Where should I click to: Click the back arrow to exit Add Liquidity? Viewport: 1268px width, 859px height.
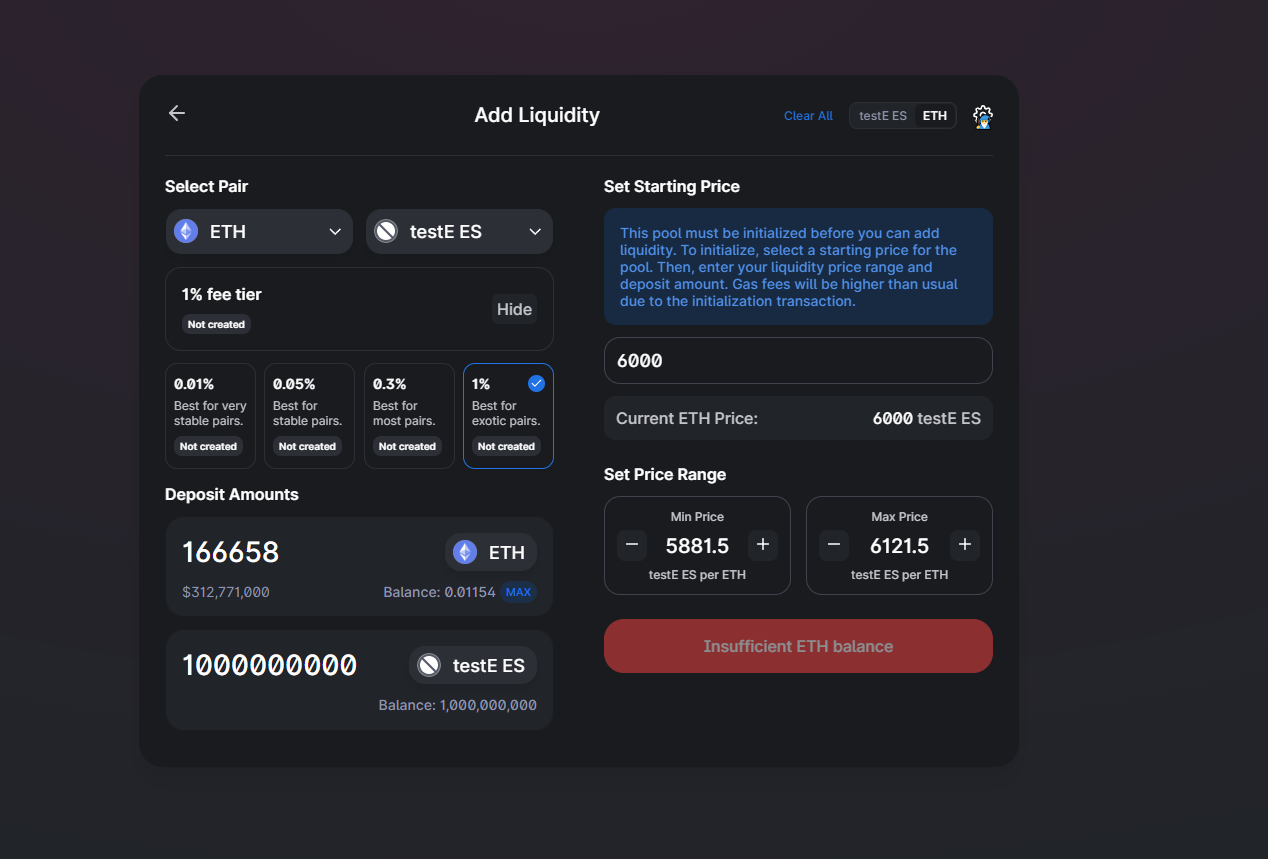pos(176,113)
